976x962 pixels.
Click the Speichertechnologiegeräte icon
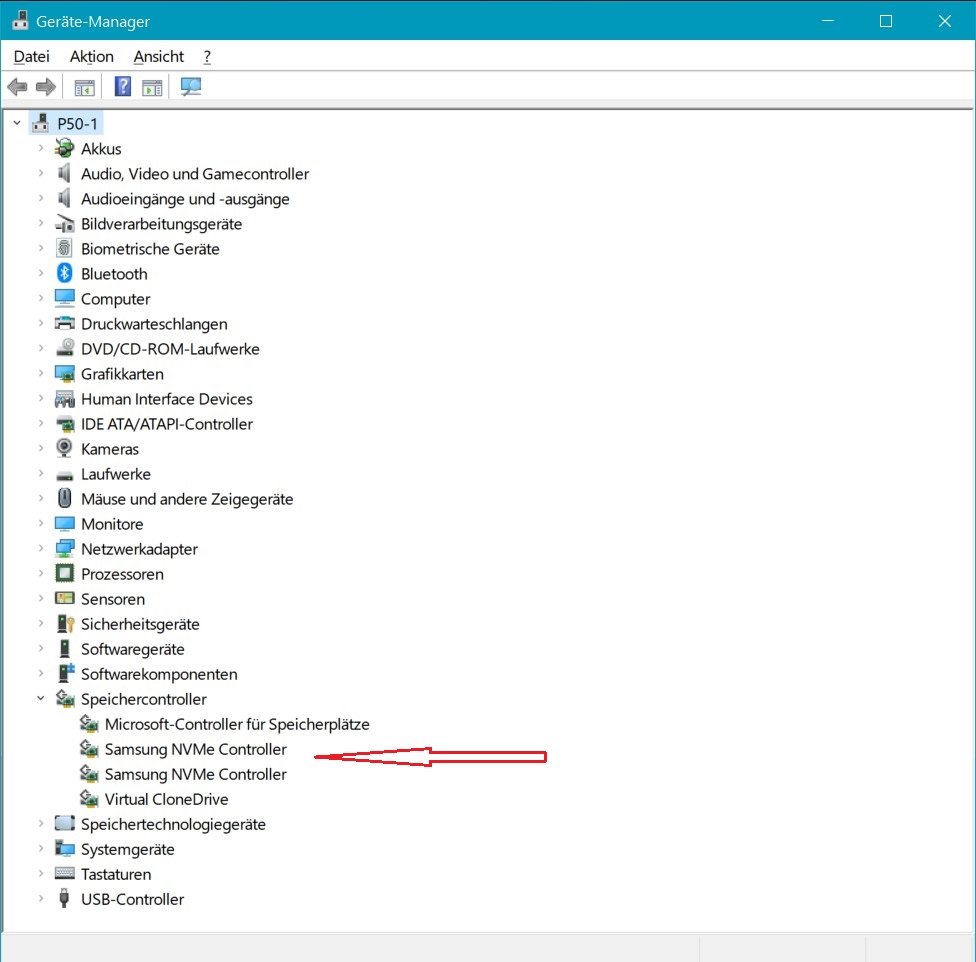point(64,823)
